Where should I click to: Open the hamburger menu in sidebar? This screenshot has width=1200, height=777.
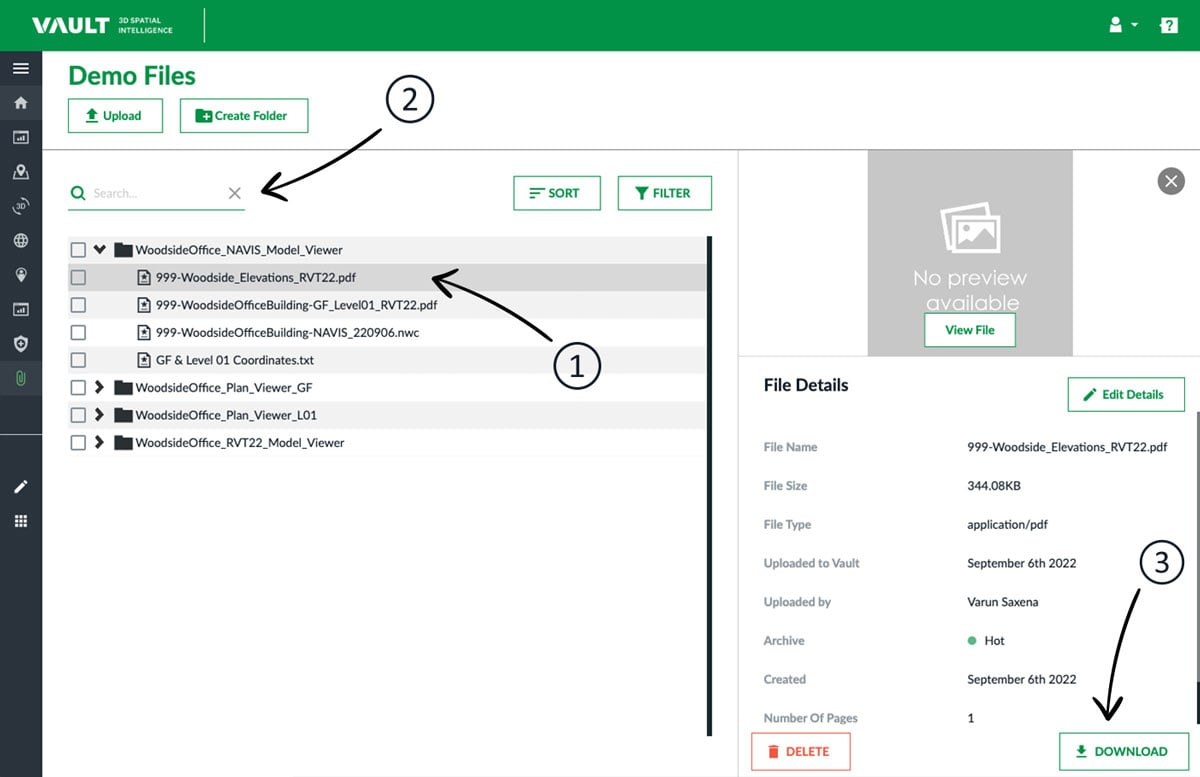click(x=20, y=69)
